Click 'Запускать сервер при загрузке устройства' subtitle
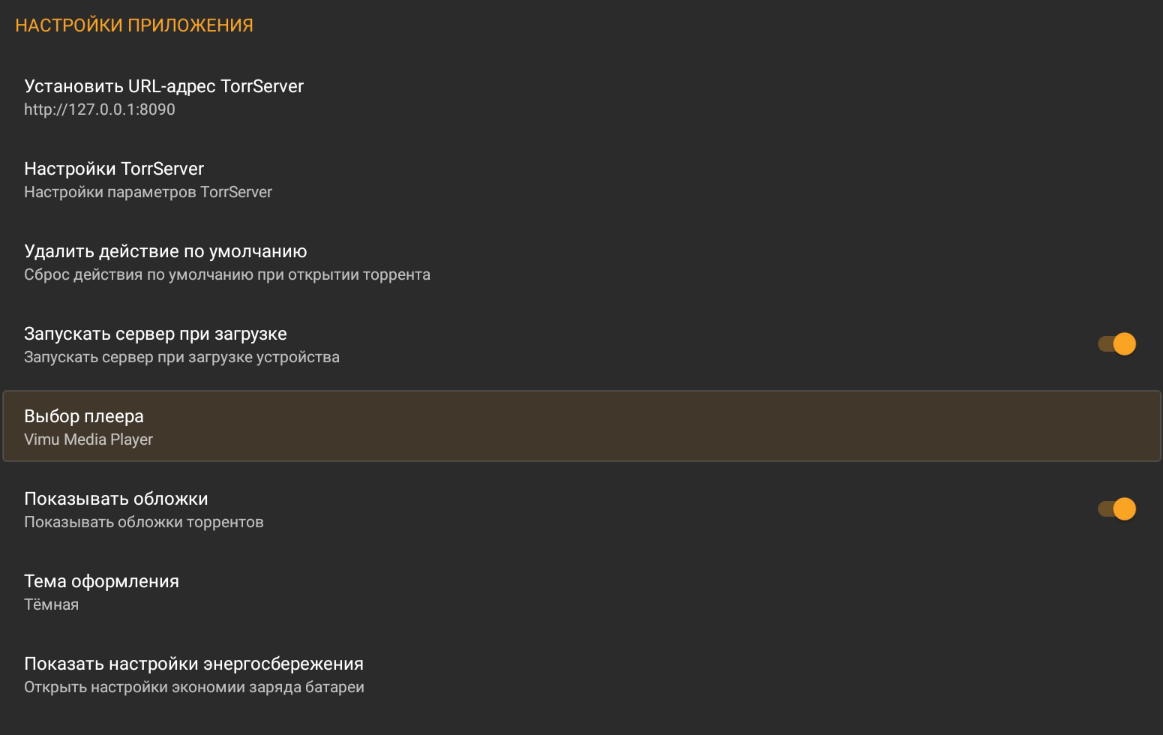 pyautogui.click(x=181, y=357)
